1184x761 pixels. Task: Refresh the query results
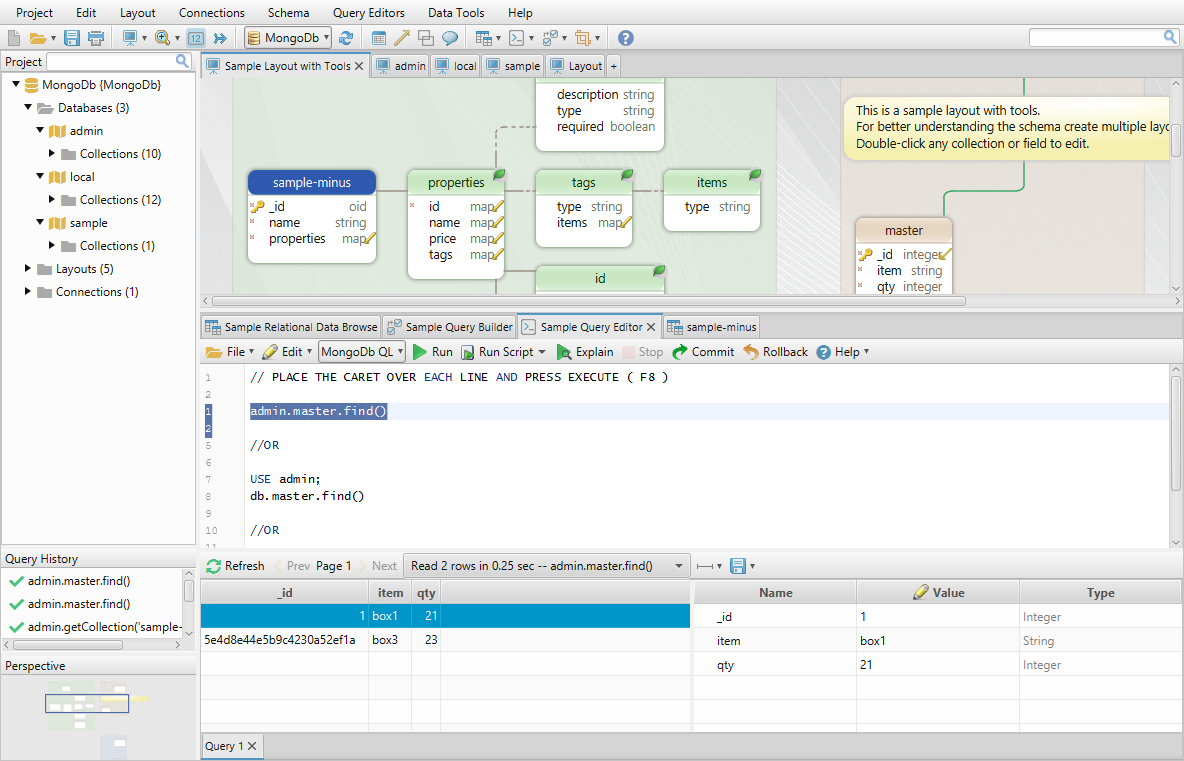tap(235, 565)
